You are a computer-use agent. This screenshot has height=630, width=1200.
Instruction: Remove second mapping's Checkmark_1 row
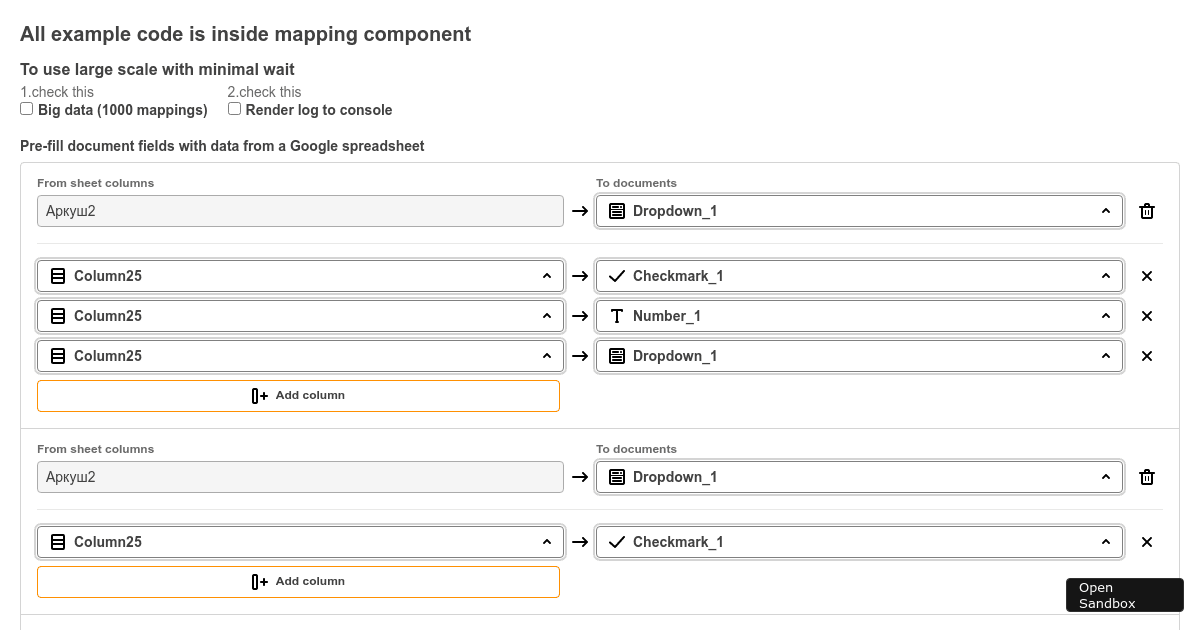coord(1146,542)
